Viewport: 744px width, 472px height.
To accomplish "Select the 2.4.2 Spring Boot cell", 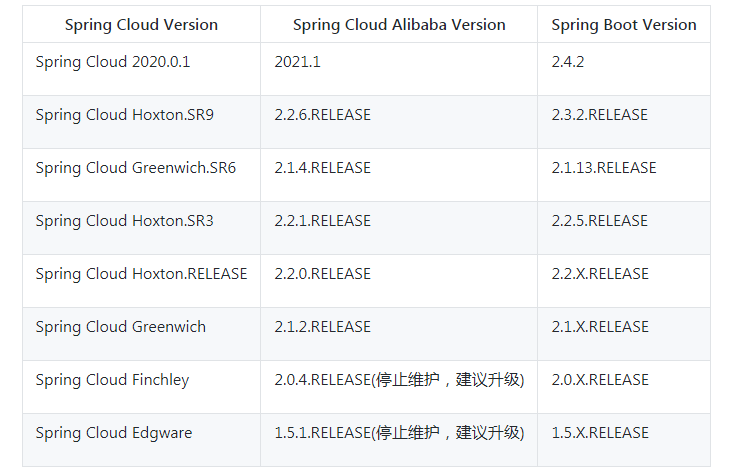I will click(x=624, y=69).
